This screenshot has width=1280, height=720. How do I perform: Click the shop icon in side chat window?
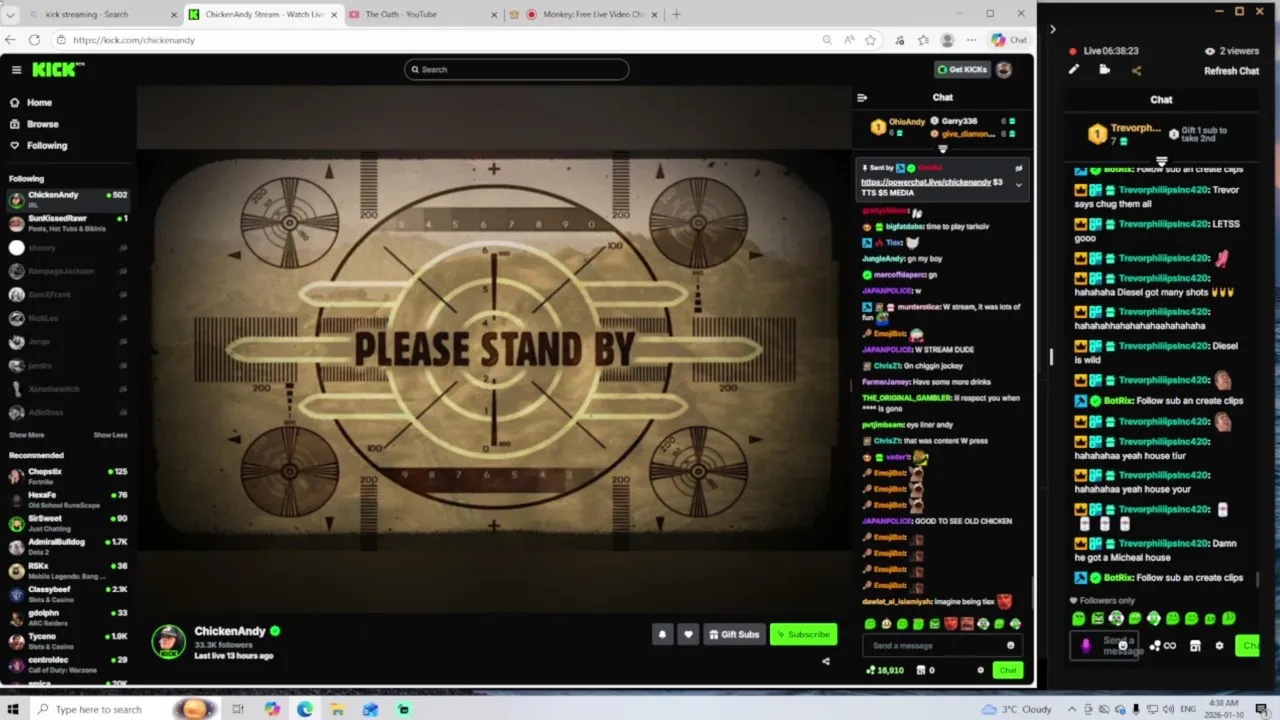[x=1195, y=646]
